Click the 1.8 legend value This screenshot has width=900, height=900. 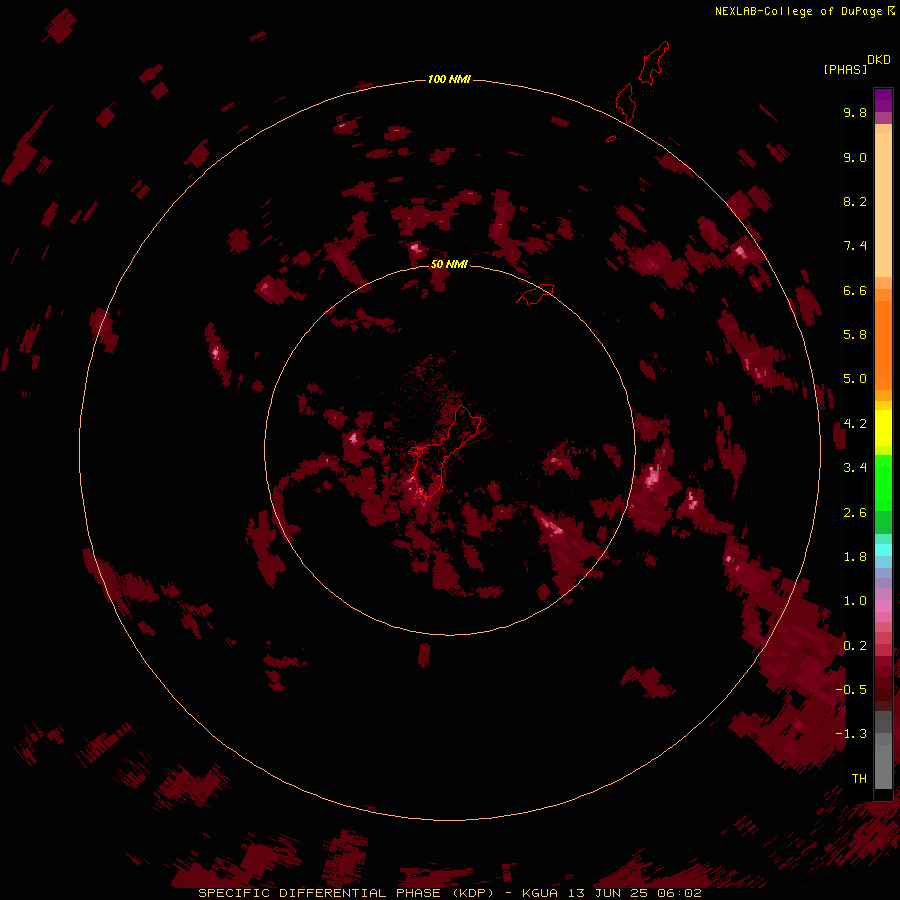[855, 557]
